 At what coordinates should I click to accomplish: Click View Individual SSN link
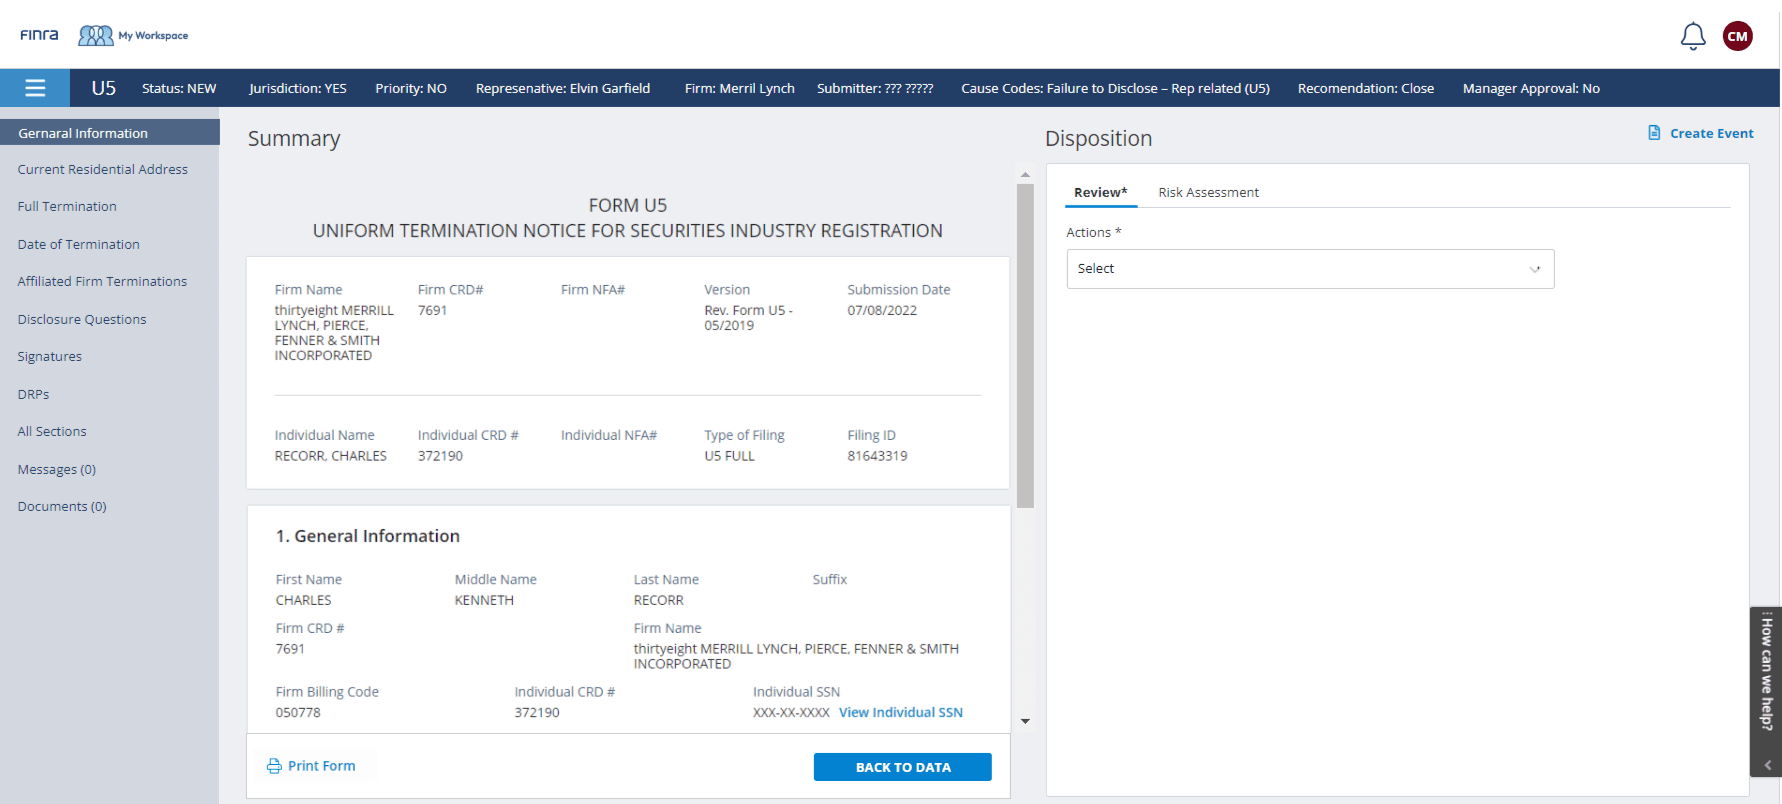click(x=901, y=712)
